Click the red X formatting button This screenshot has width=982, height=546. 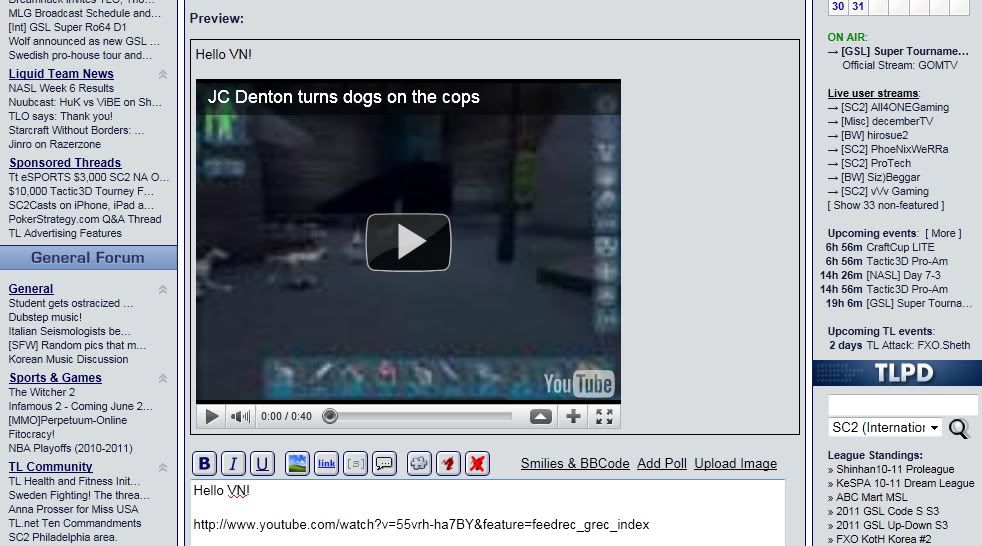pos(477,464)
